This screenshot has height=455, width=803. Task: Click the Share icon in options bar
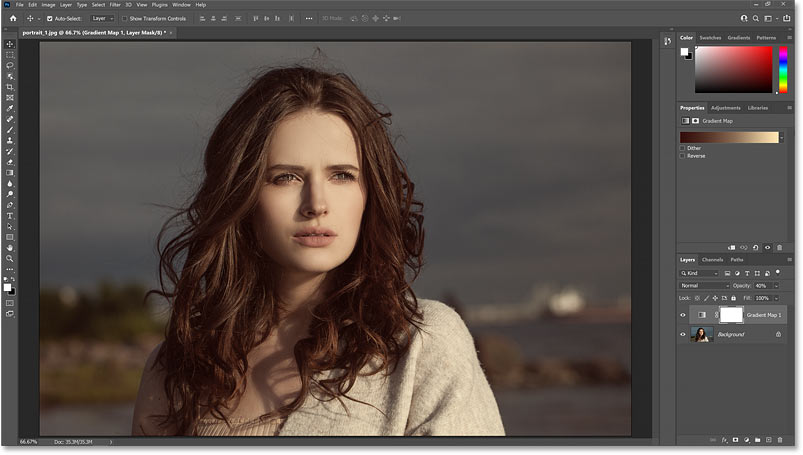point(787,18)
